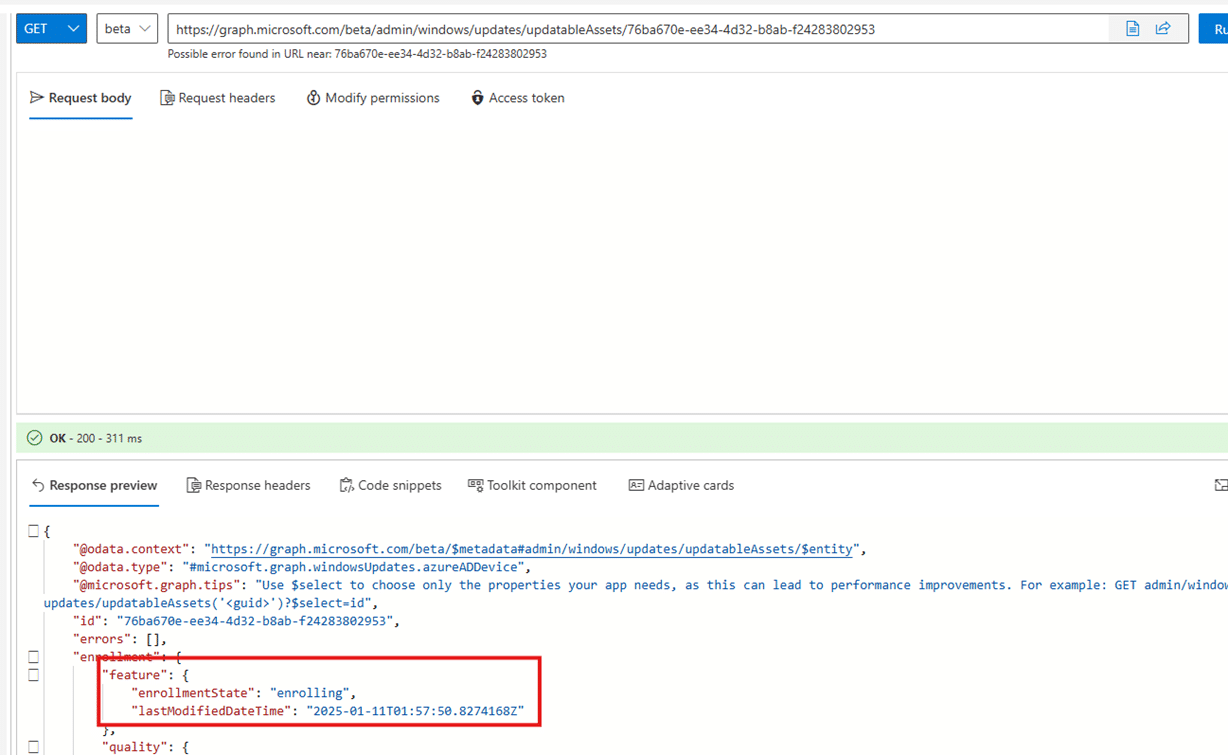
Task: Click the request URL input field
Action: [638, 29]
